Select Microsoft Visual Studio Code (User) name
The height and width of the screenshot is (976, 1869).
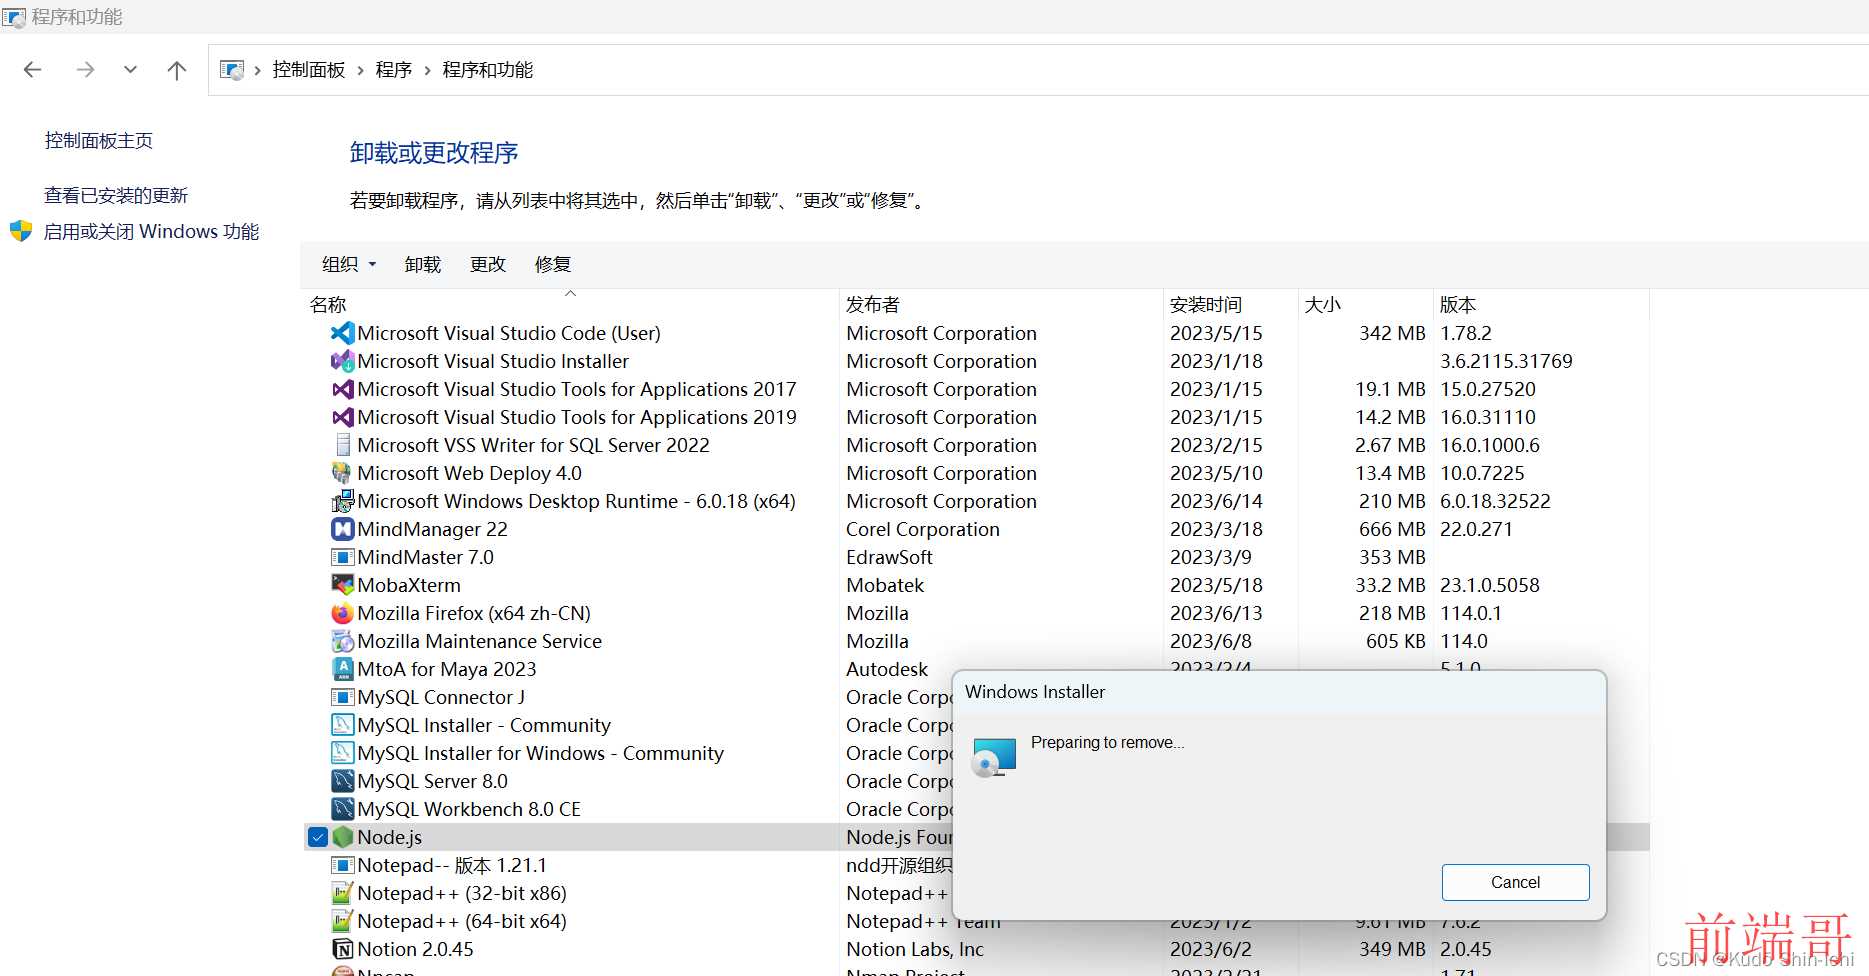(x=509, y=333)
